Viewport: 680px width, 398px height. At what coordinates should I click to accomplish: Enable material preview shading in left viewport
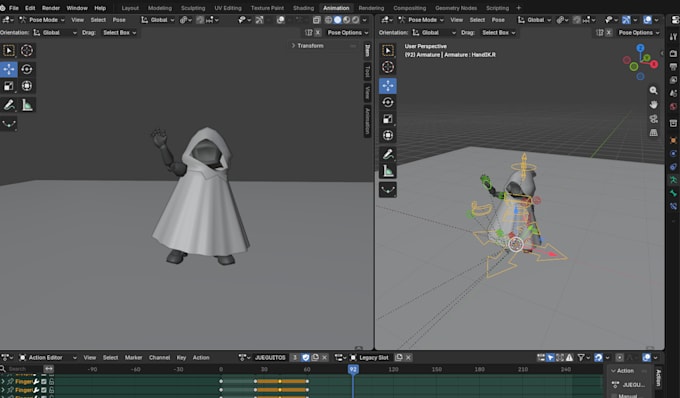[x=347, y=20]
